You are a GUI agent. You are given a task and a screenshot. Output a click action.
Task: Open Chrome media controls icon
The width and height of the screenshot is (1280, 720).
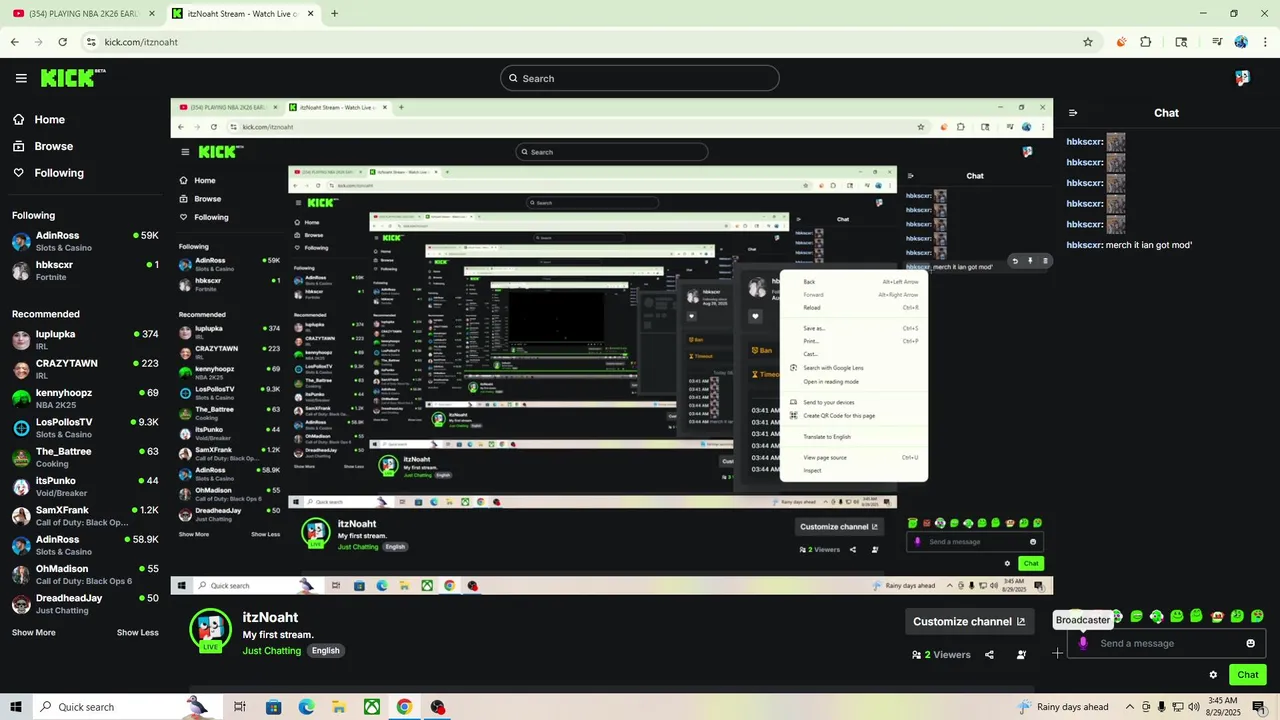click(1217, 42)
